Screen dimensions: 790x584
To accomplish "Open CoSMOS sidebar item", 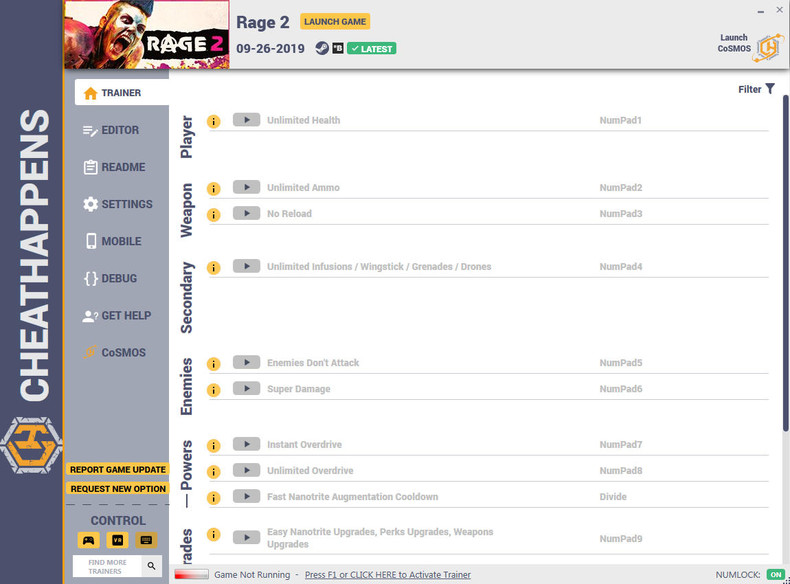I will (115, 353).
